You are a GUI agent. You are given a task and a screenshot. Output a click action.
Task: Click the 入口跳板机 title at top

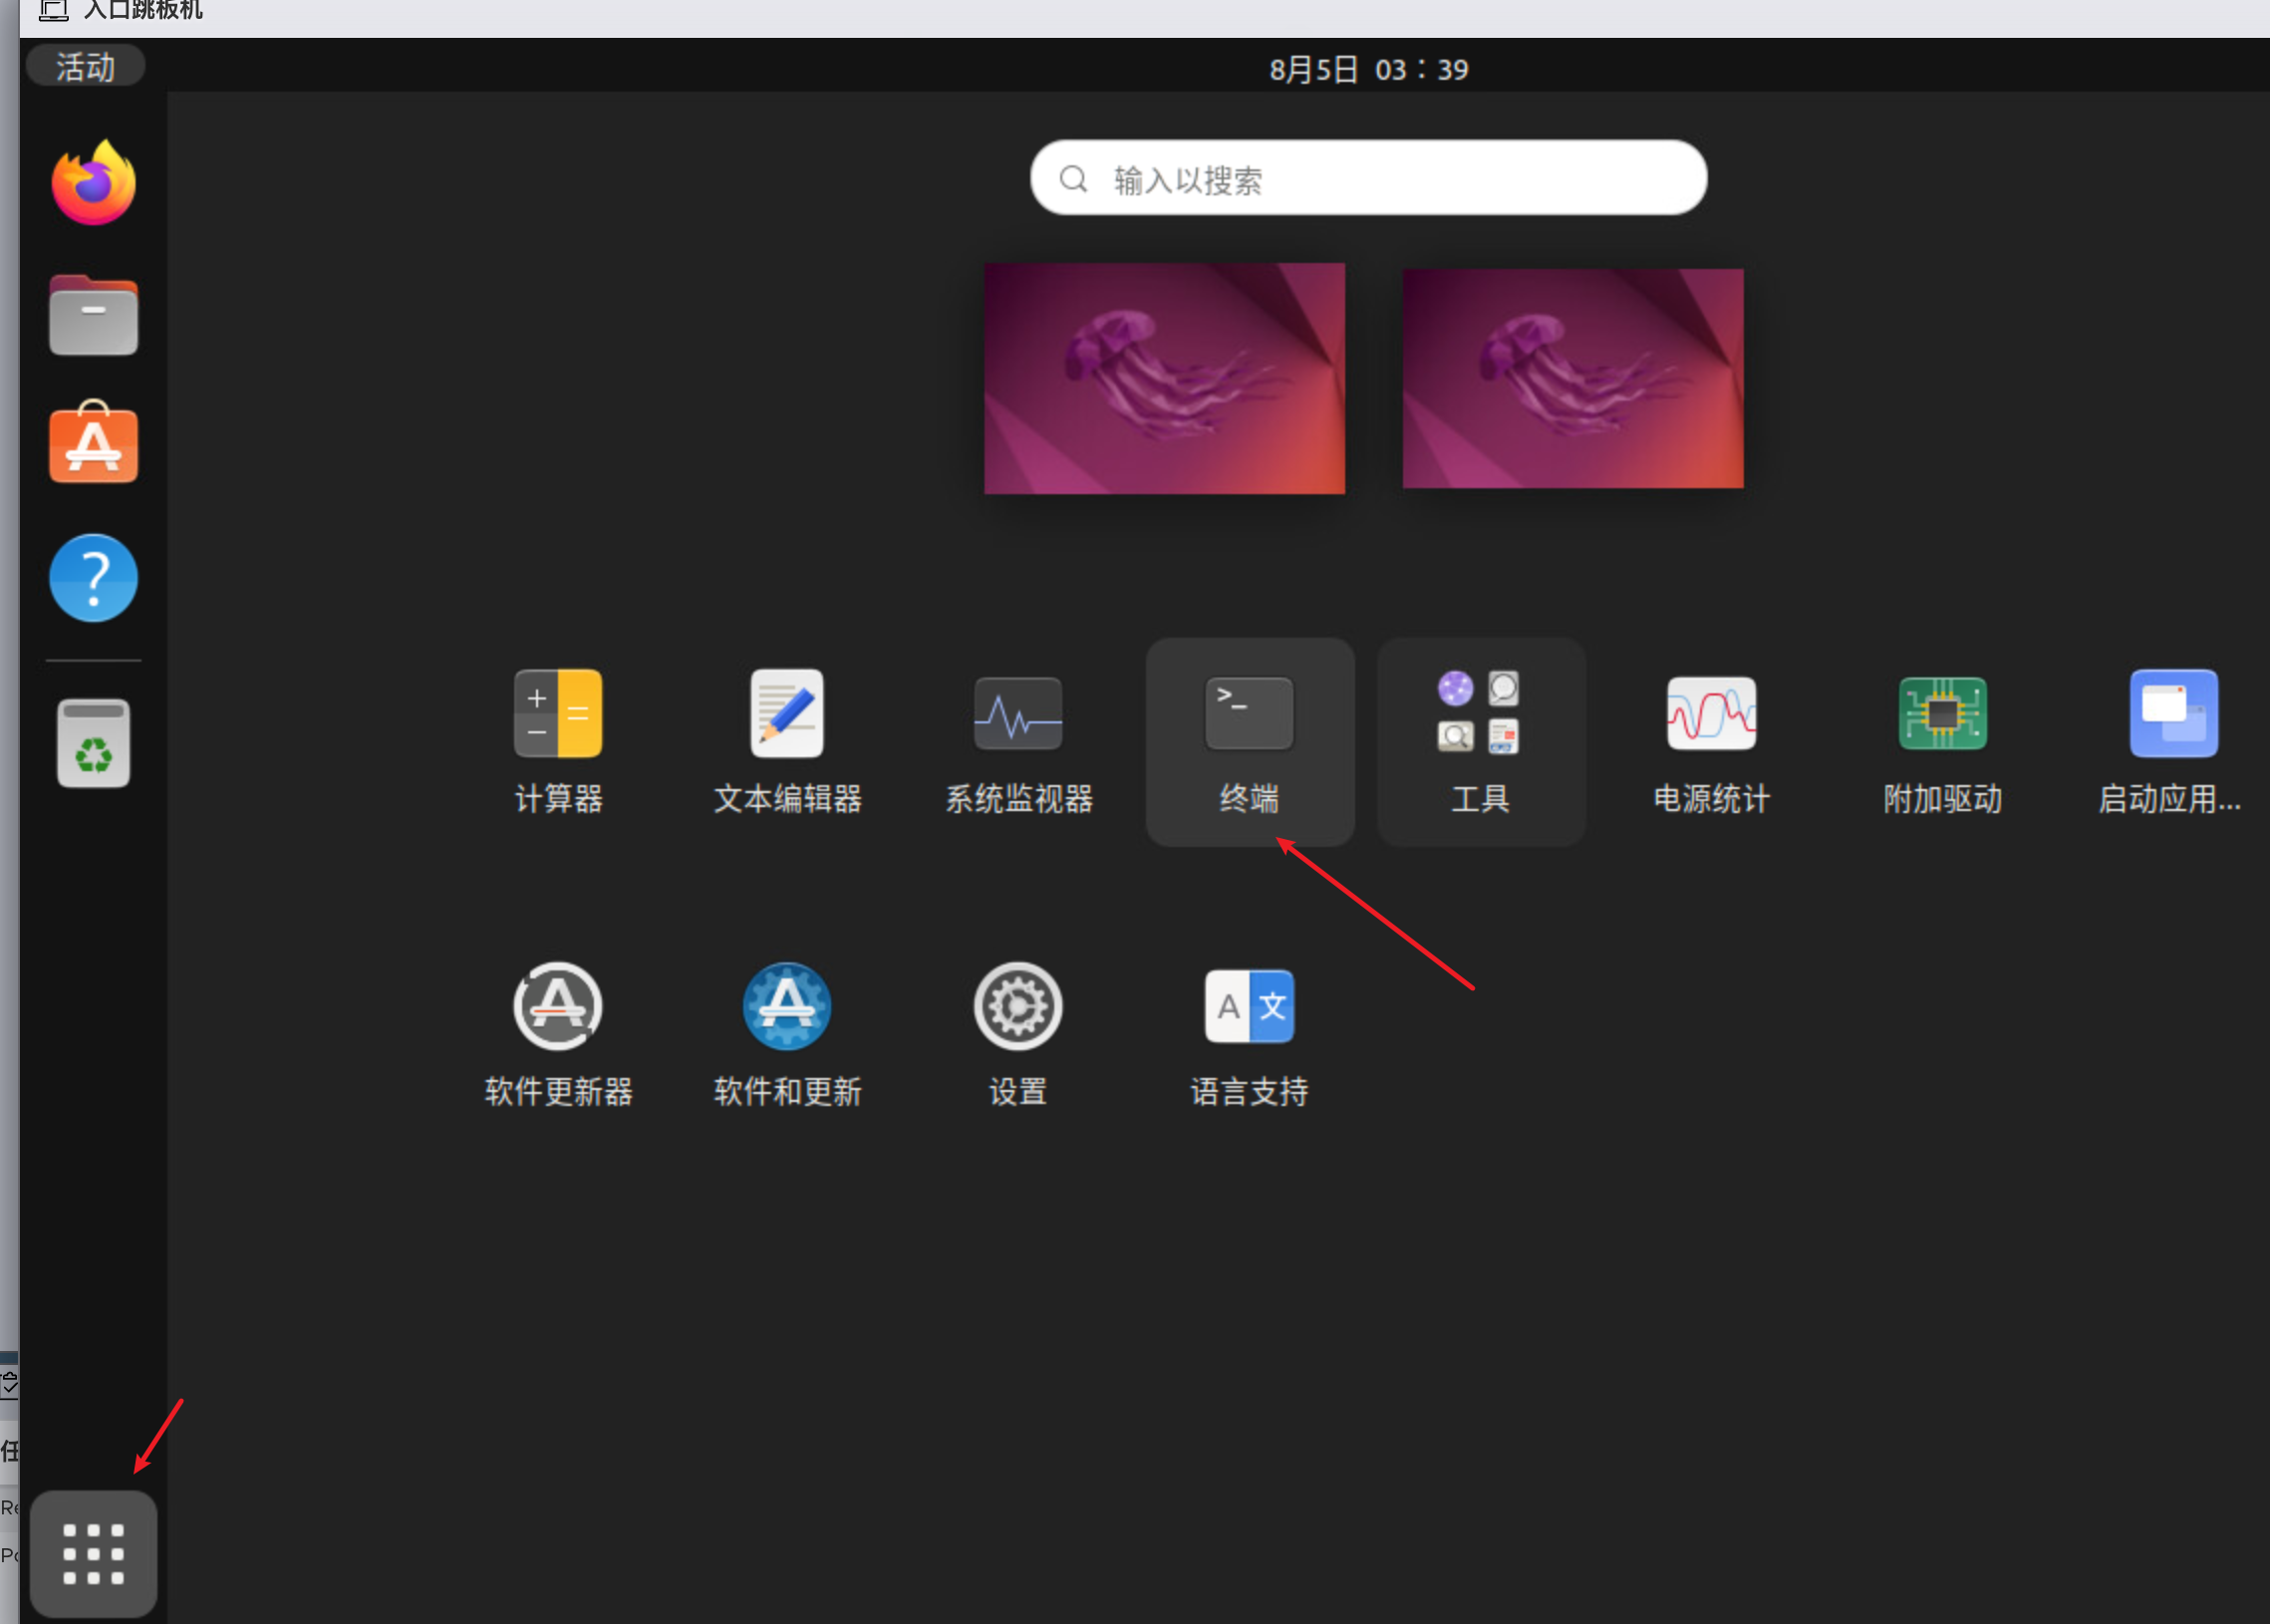(143, 10)
